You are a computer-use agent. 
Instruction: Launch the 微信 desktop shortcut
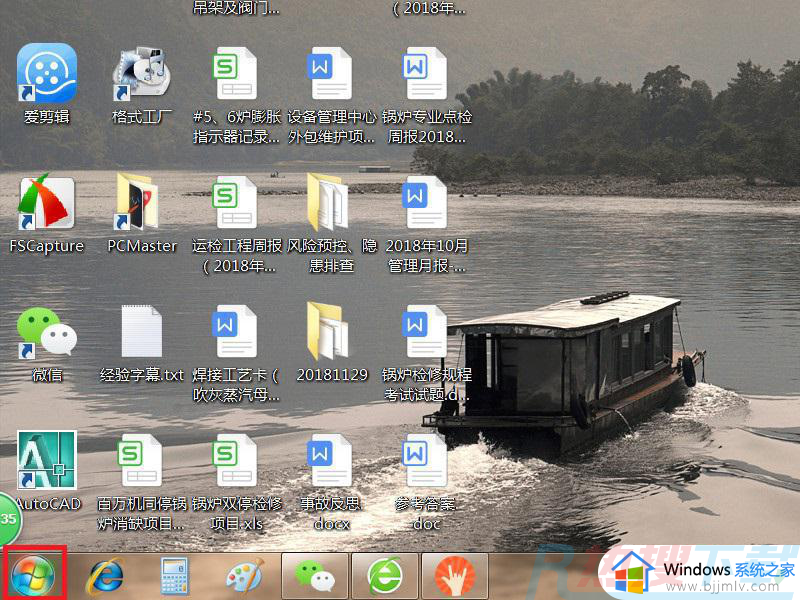coord(46,331)
